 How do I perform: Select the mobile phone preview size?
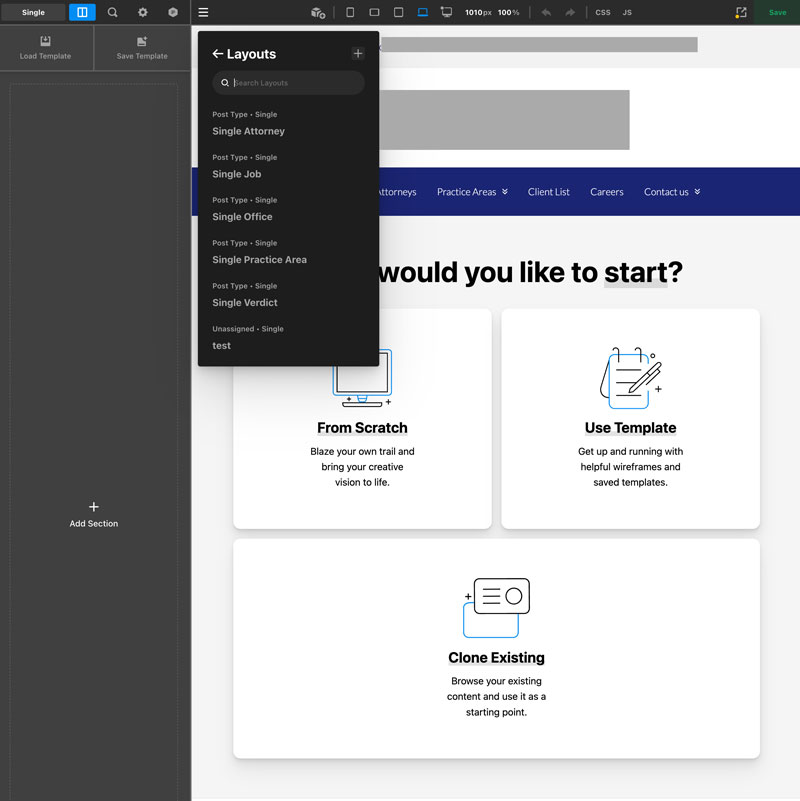click(x=350, y=13)
